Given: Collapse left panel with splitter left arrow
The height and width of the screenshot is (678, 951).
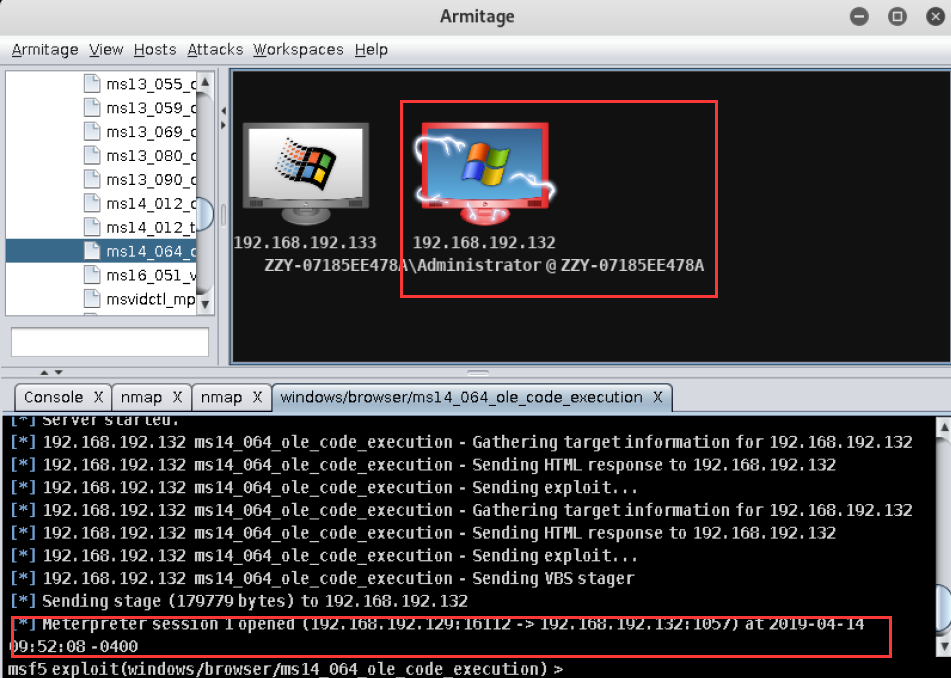Looking at the screenshot, I should click(x=224, y=111).
